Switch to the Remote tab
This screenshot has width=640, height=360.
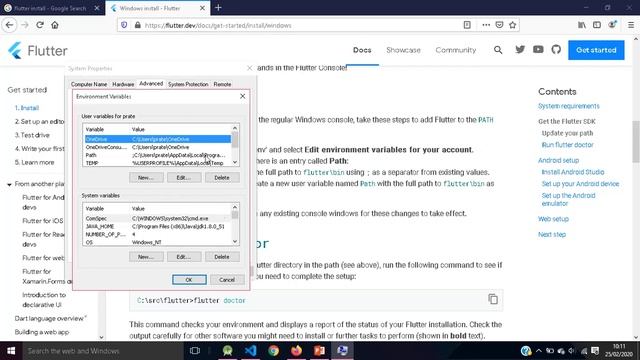click(222, 84)
